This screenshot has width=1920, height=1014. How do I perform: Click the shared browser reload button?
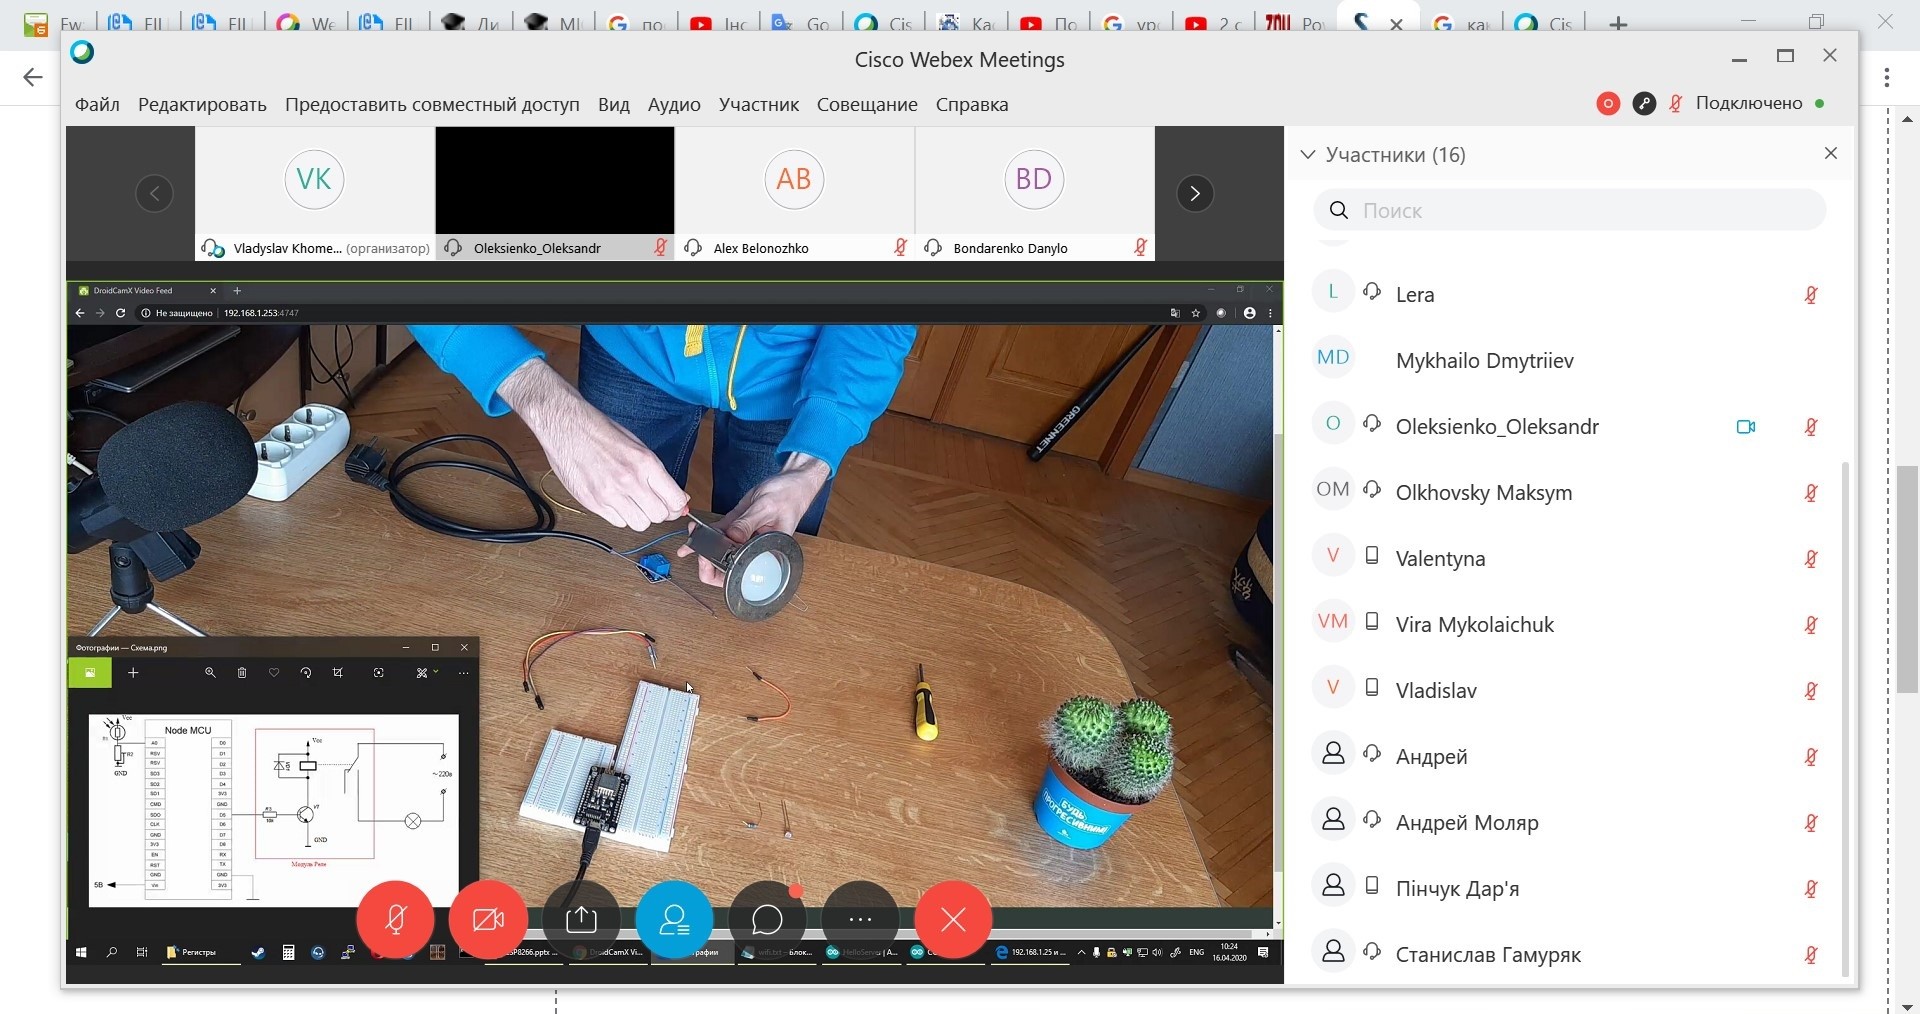coord(120,313)
